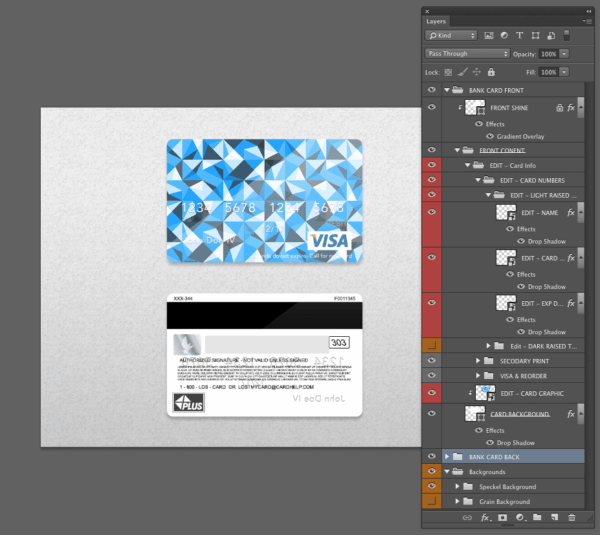
Task: Click fx badge on FRONT SHINE layer
Action: [x=571, y=108]
